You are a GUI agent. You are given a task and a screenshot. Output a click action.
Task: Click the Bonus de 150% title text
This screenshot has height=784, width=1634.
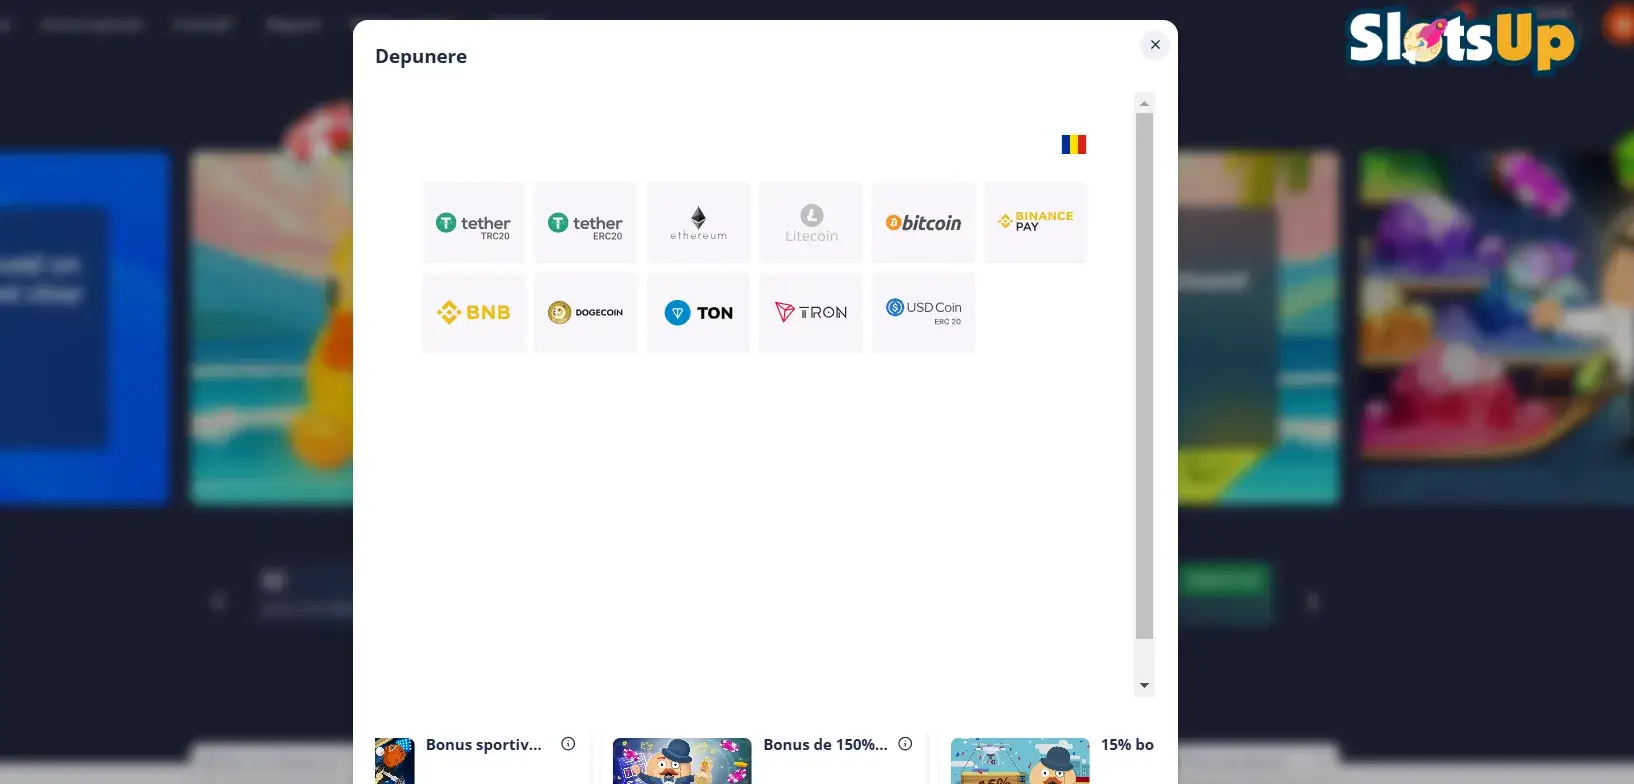(x=825, y=745)
